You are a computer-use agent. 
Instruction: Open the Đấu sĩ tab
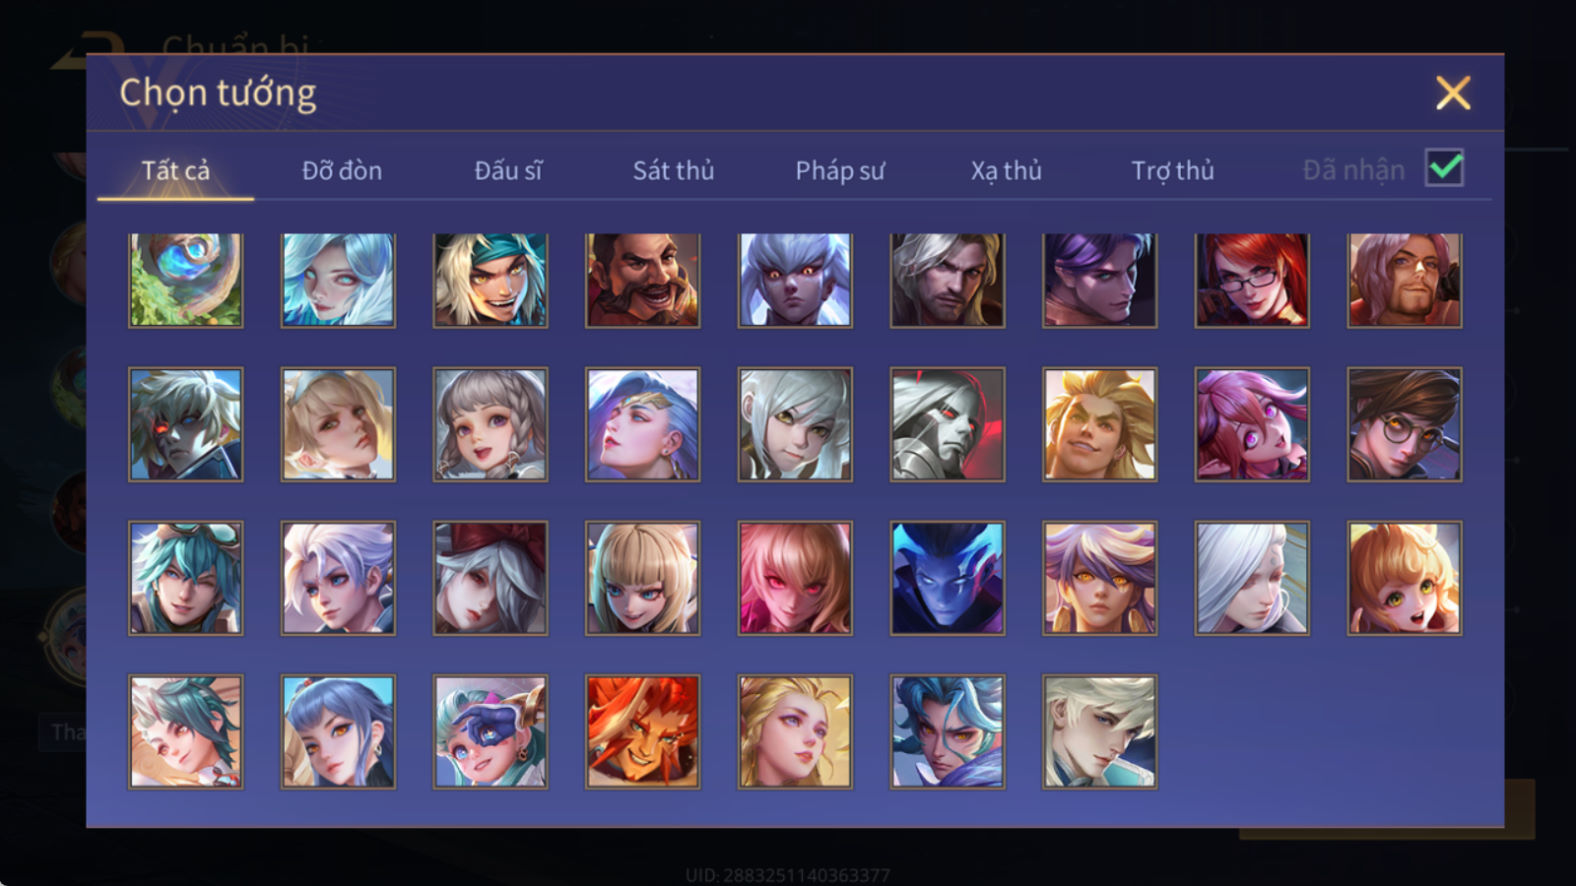508,171
